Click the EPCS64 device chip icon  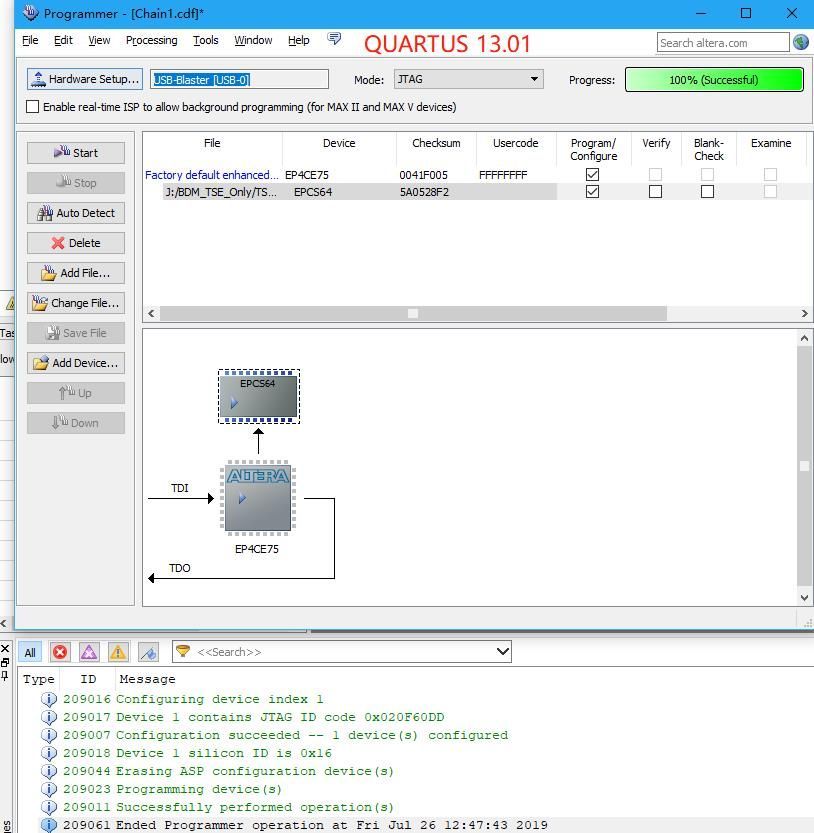tap(258, 396)
